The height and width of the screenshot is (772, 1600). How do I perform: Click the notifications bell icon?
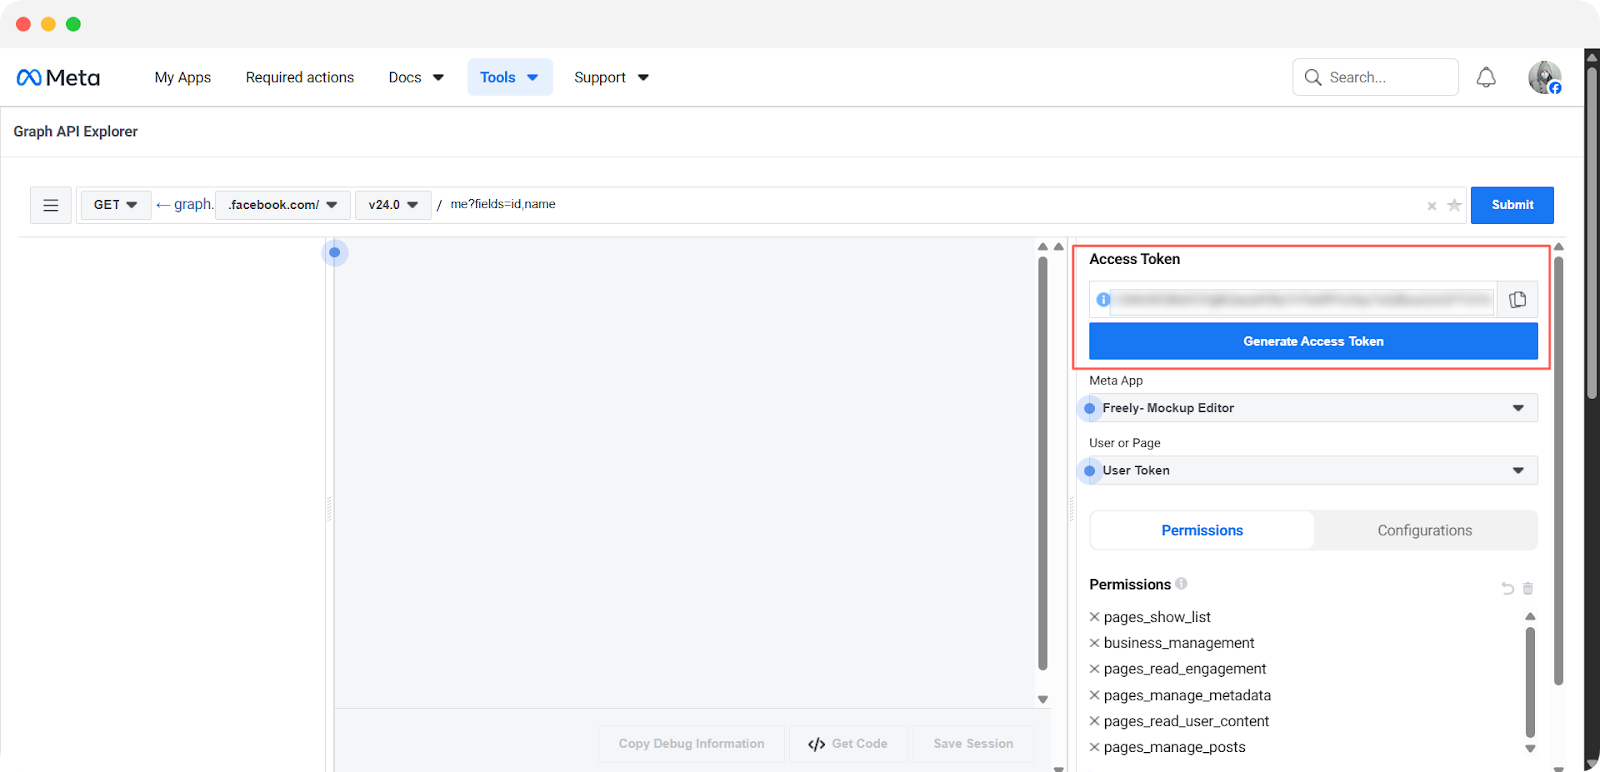[x=1486, y=77]
